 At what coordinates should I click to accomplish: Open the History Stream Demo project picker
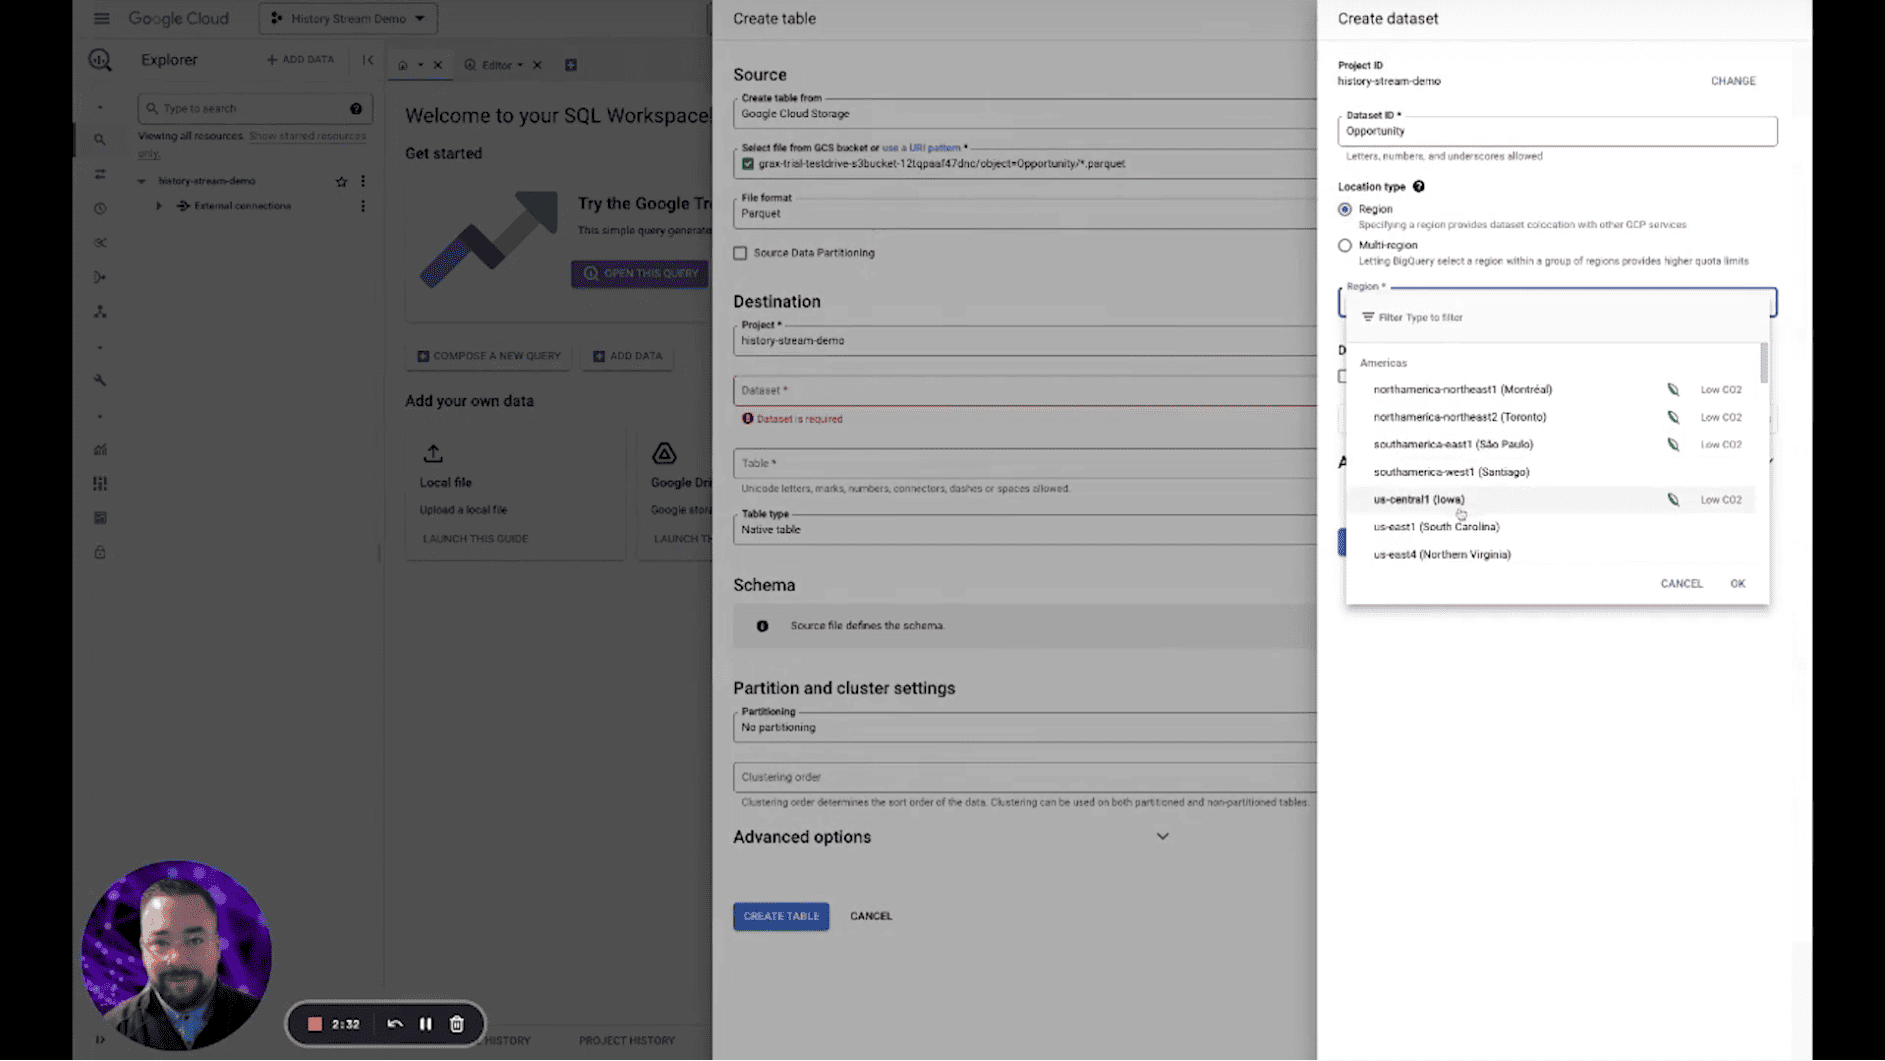pyautogui.click(x=348, y=18)
